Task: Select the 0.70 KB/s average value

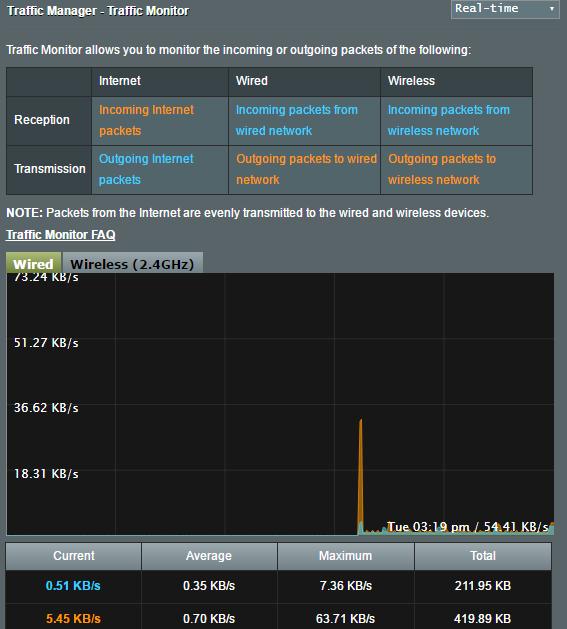Action: (209, 619)
